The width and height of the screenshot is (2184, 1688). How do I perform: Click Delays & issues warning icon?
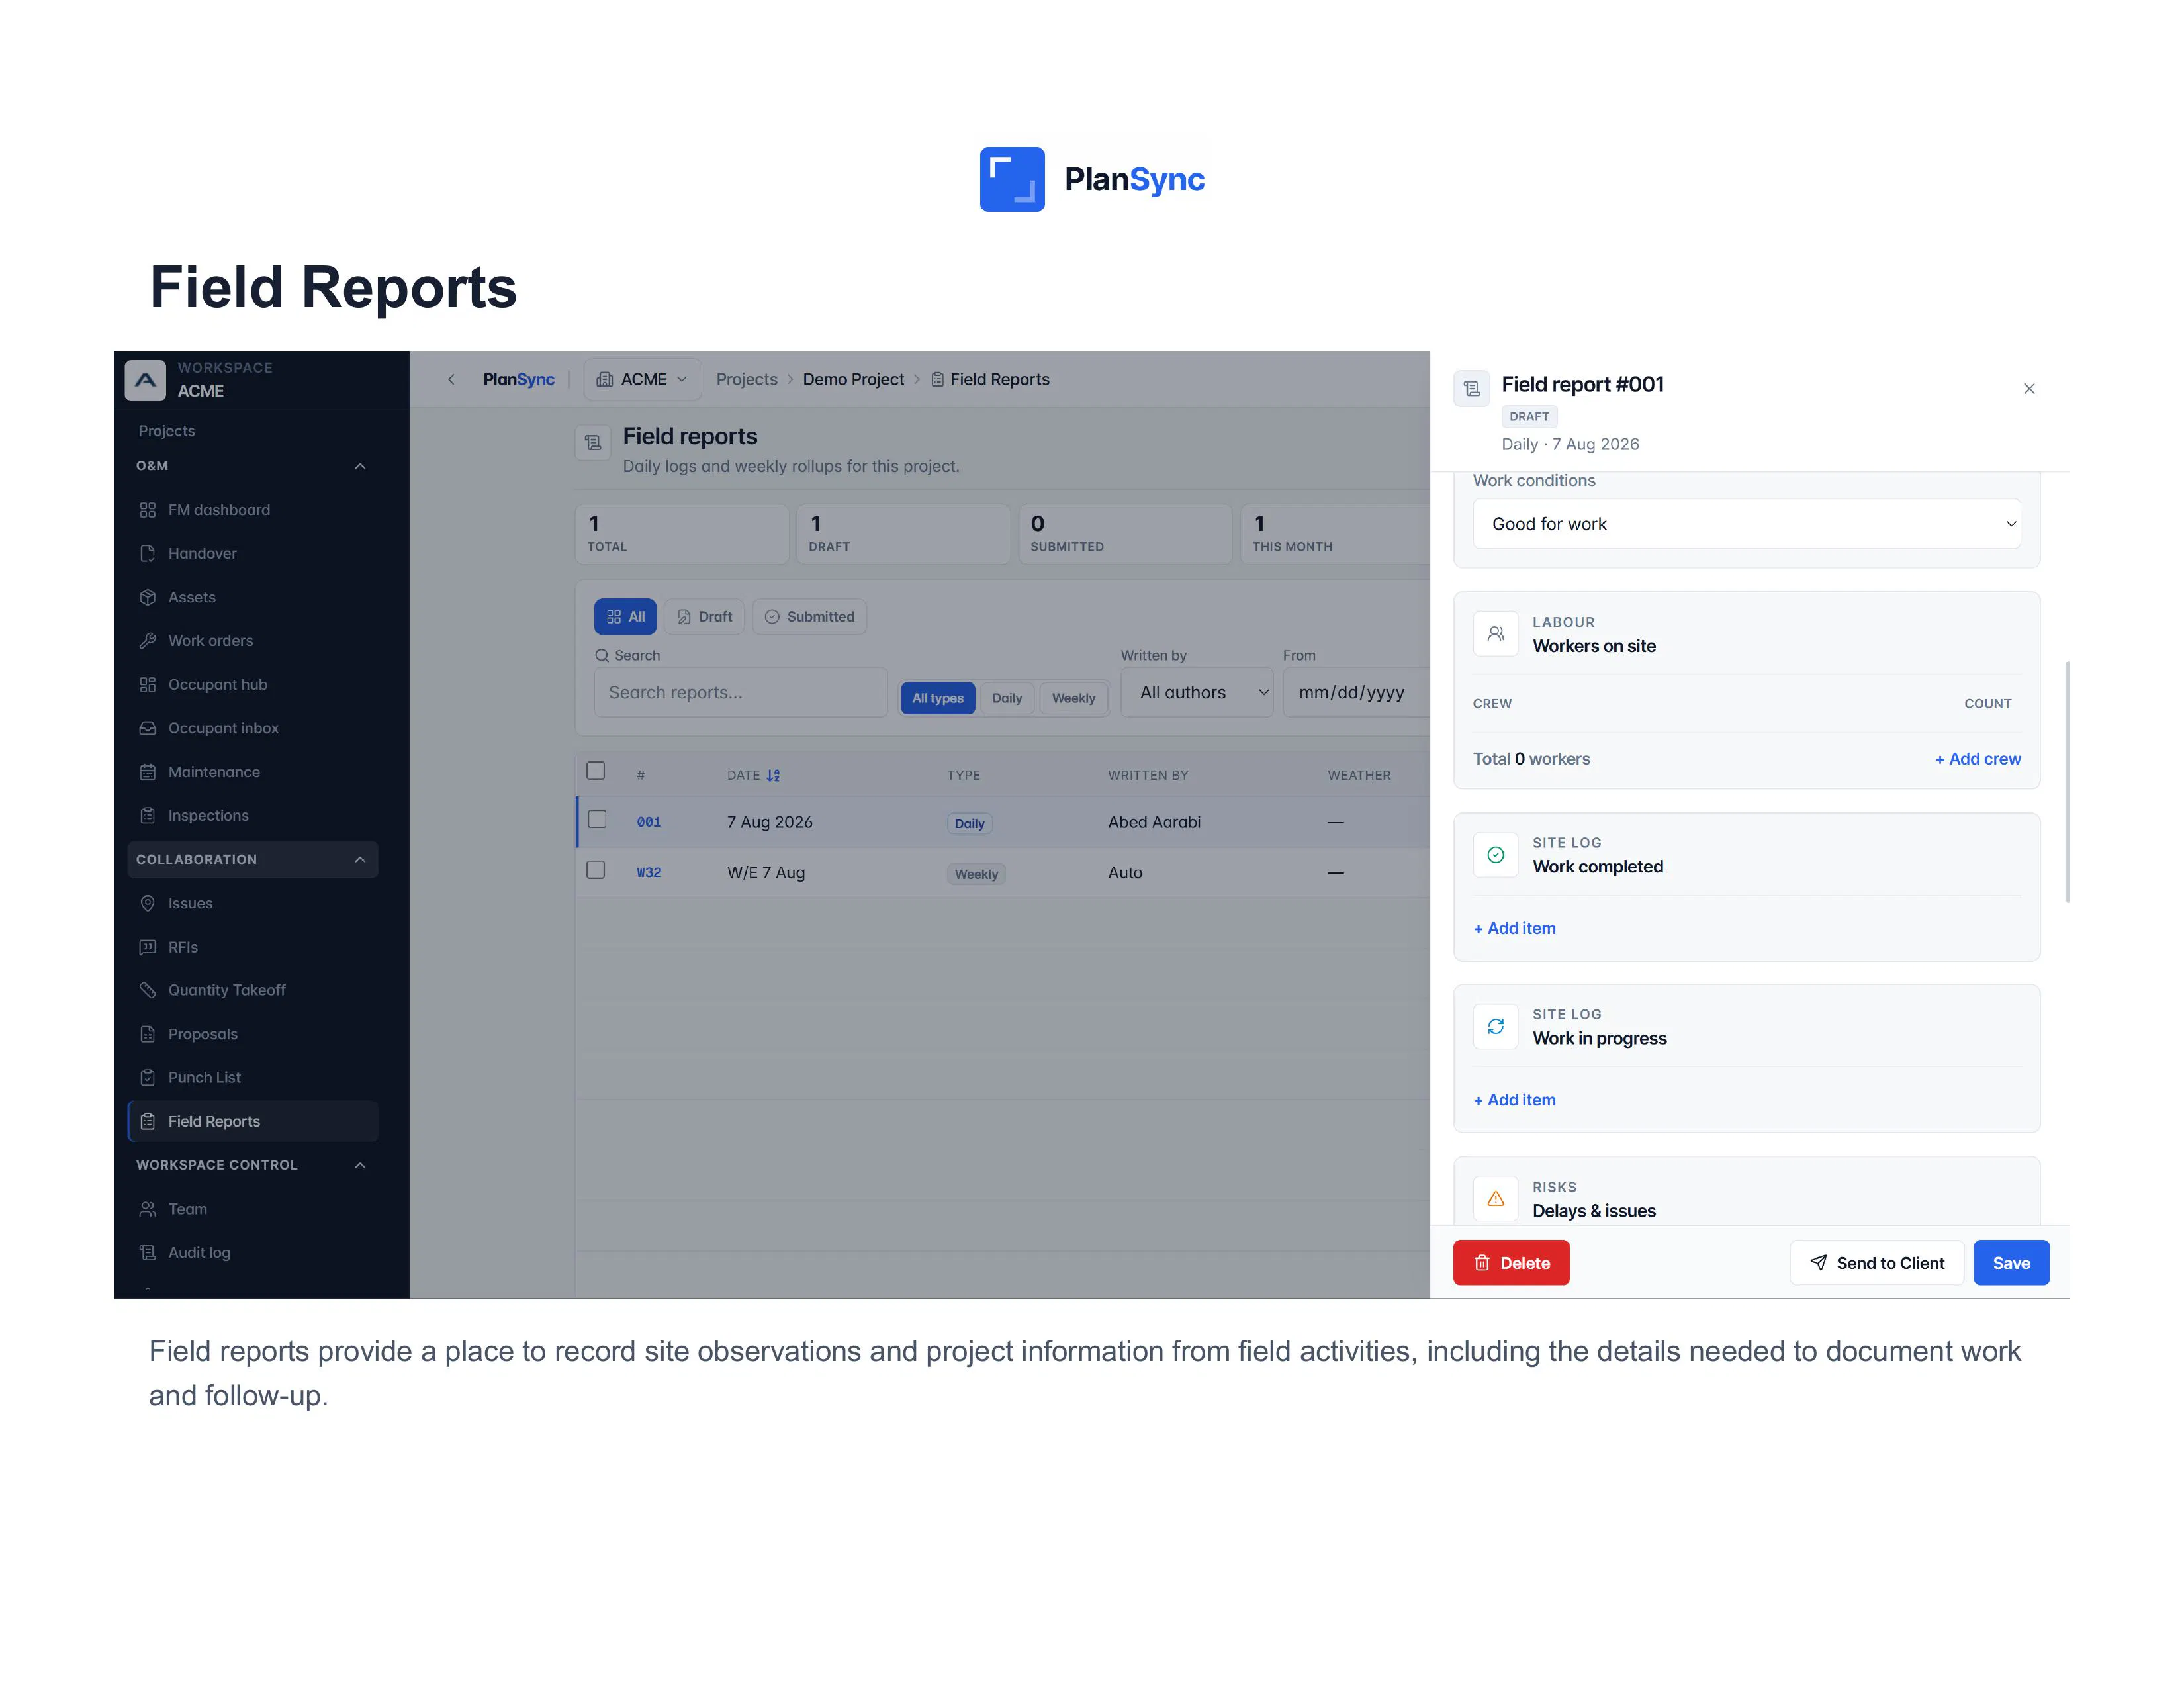click(x=1496, y=1199)
